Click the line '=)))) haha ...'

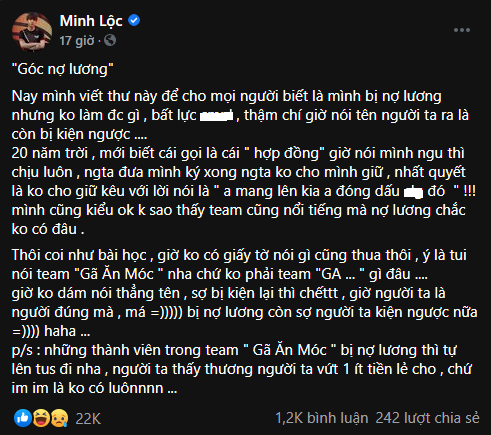click(x=51, y=331)
